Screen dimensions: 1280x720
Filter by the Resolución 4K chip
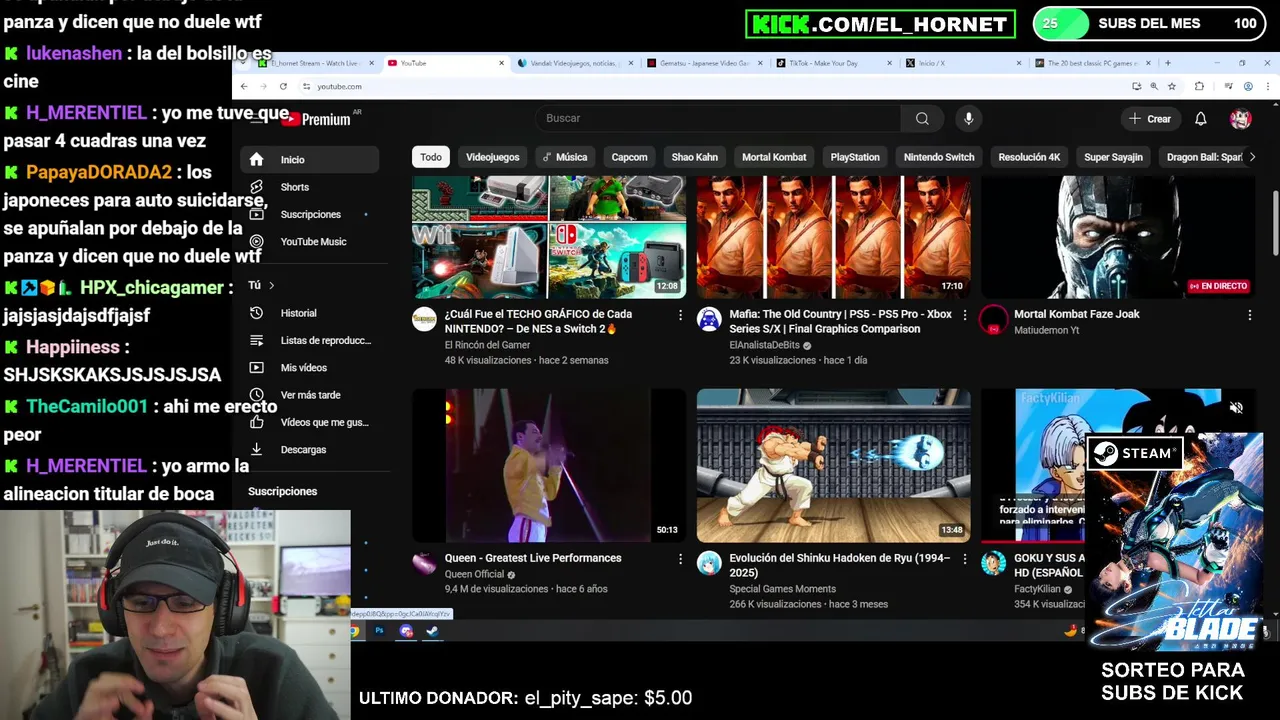click(1029, 157)
